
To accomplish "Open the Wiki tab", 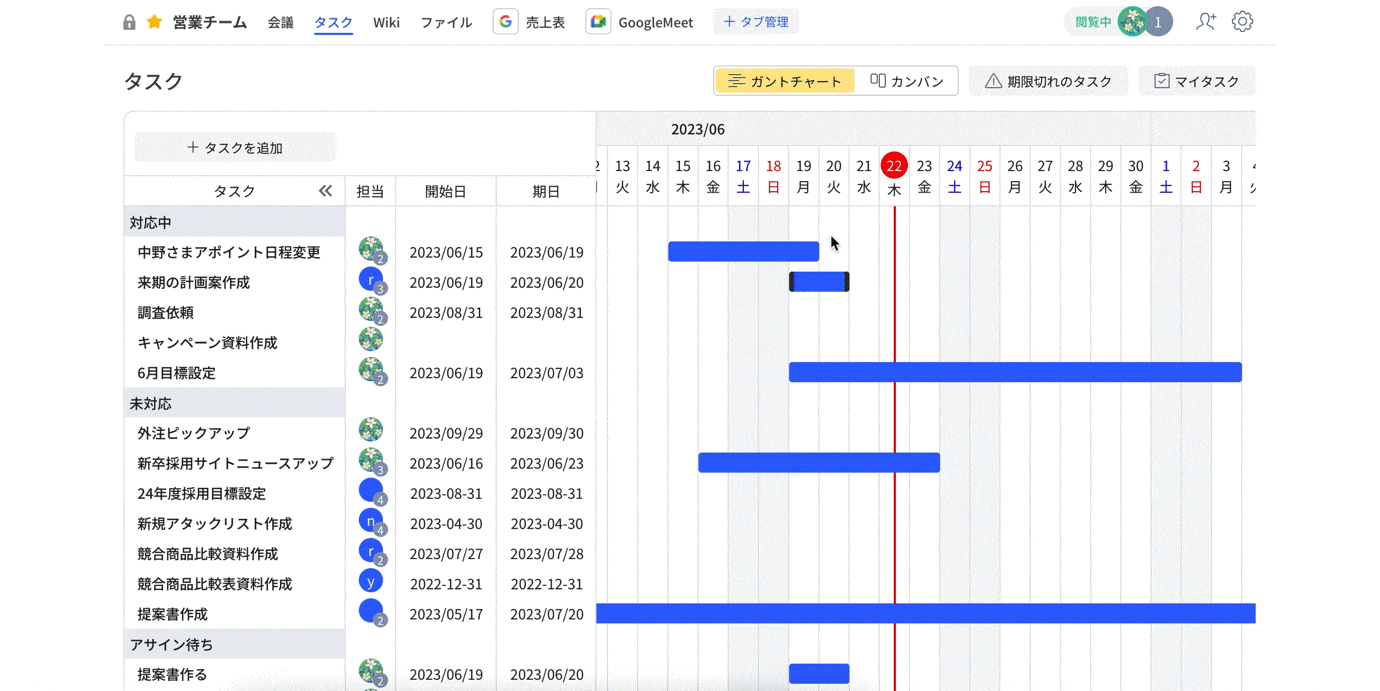I will [386, 22].
